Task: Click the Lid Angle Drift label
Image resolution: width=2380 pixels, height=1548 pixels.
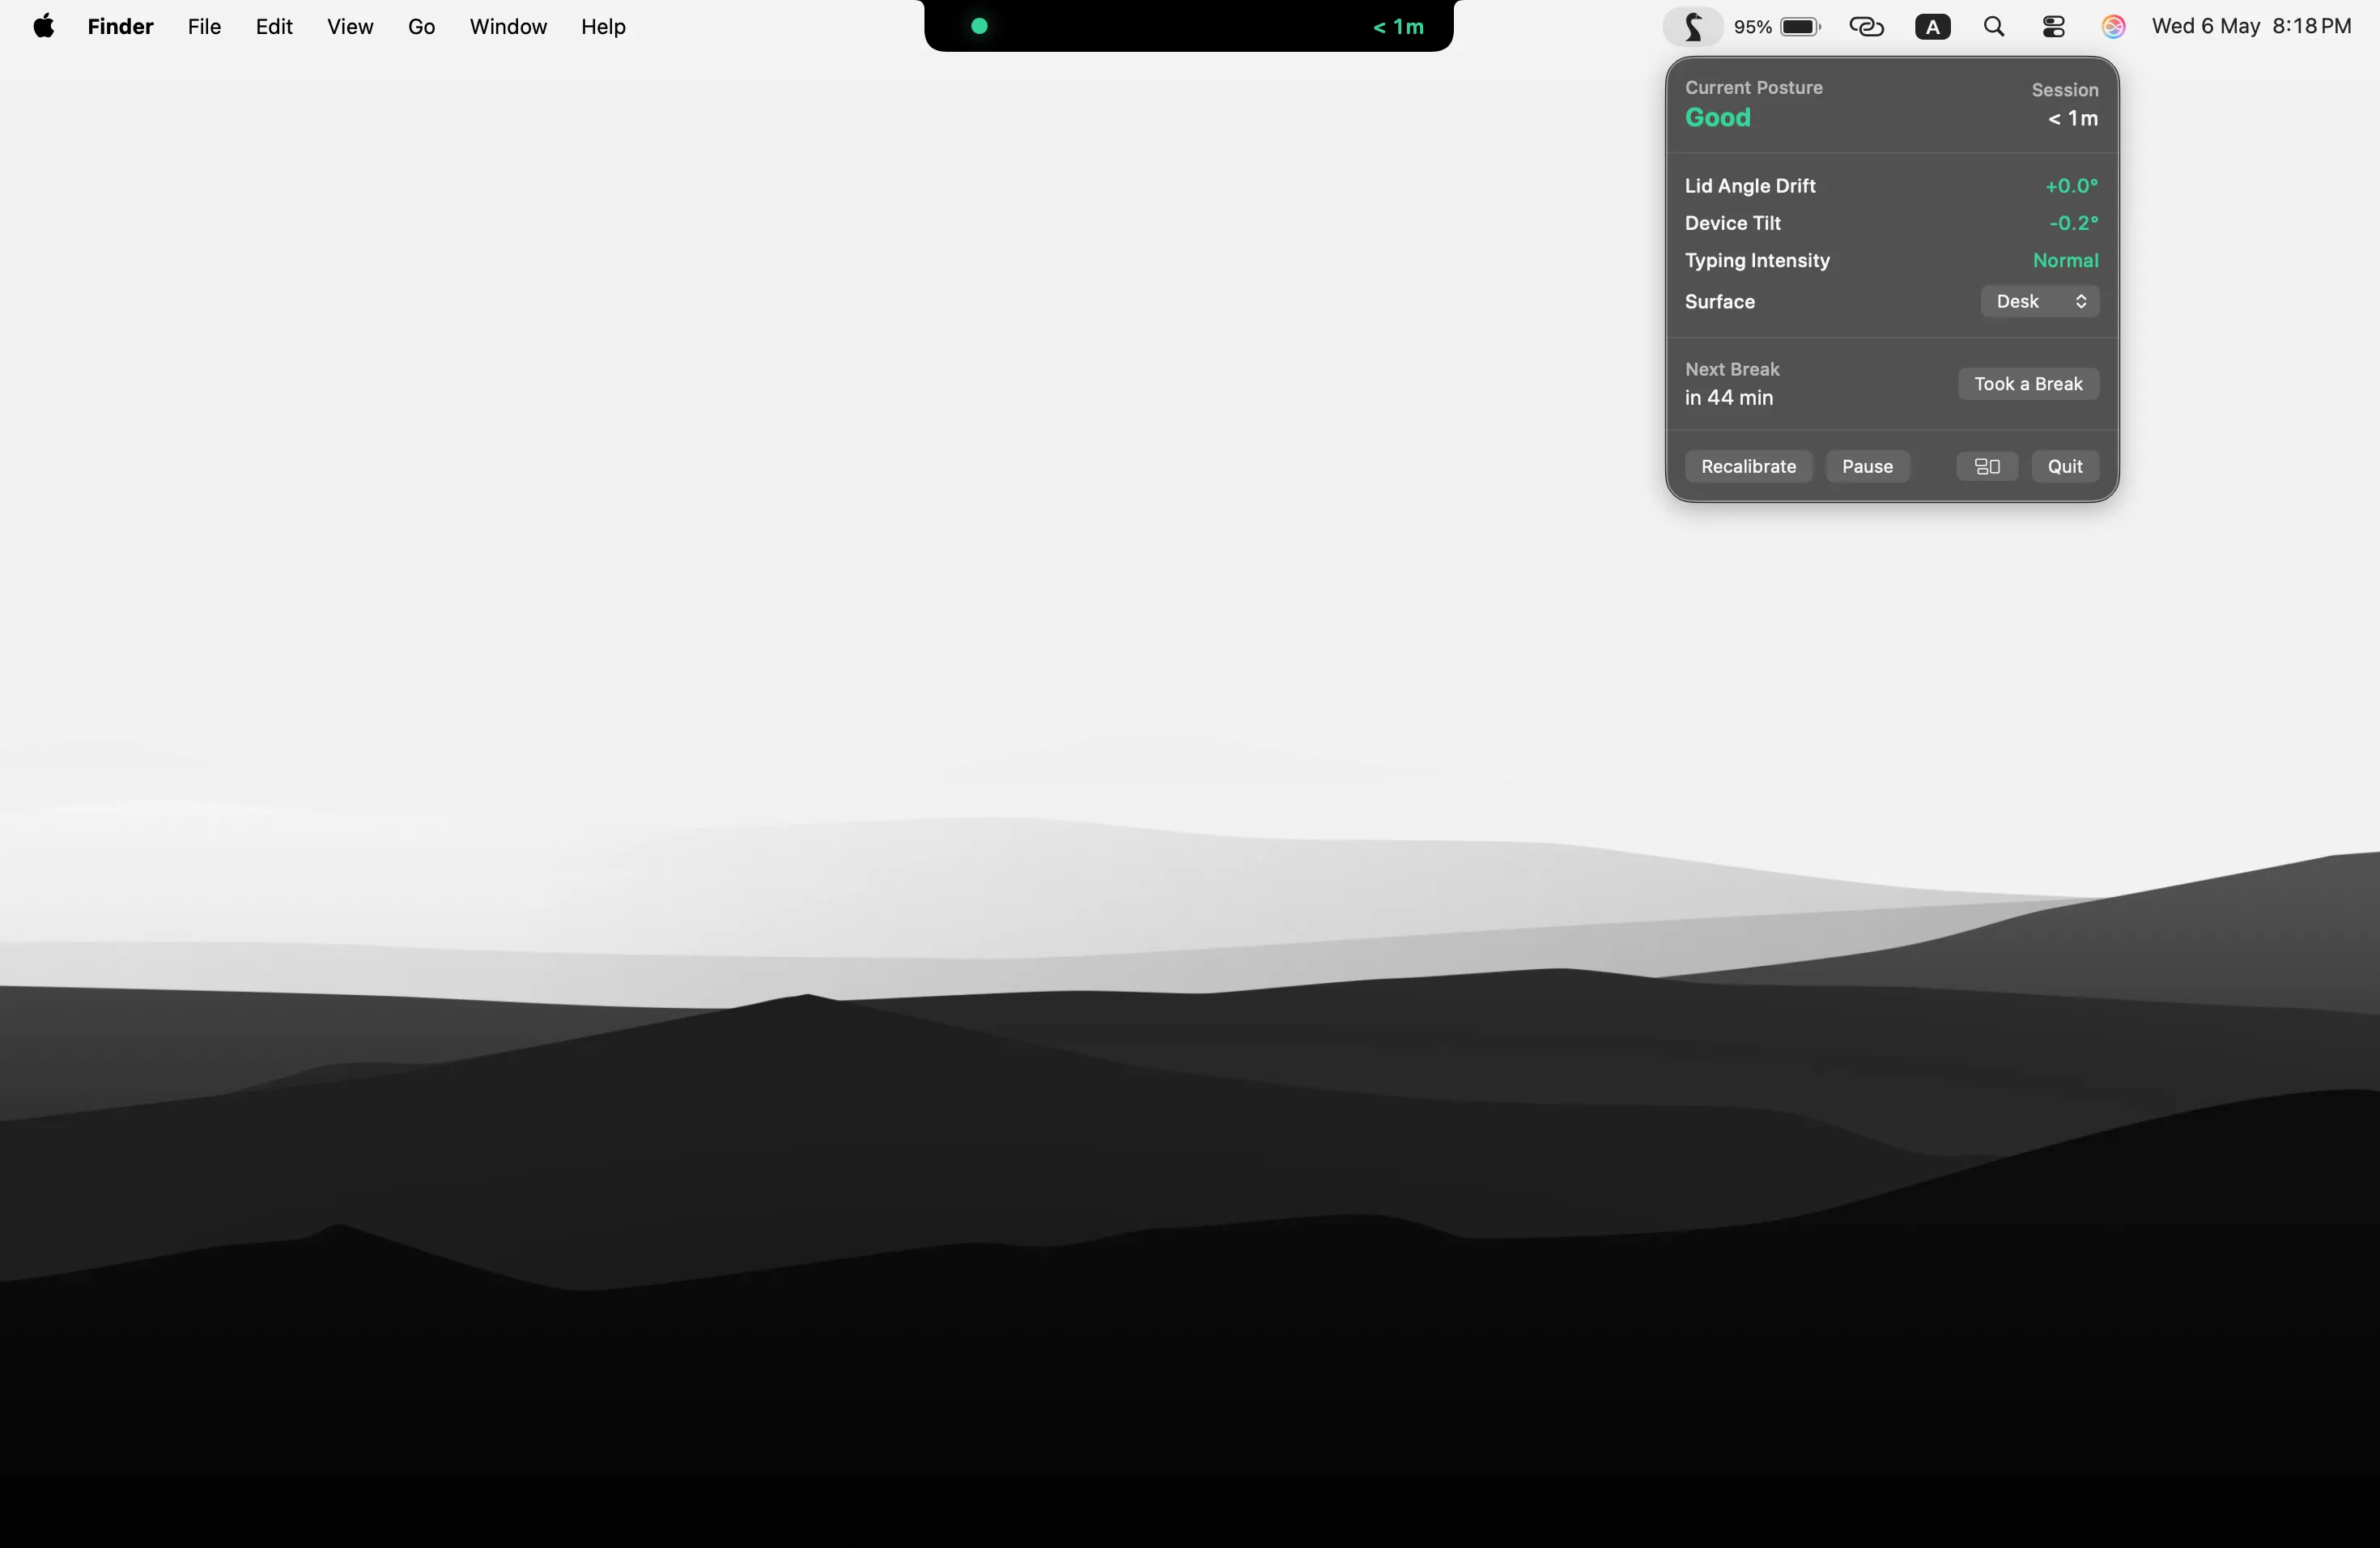Action: pyautogui.click(x=1750, y=186)
